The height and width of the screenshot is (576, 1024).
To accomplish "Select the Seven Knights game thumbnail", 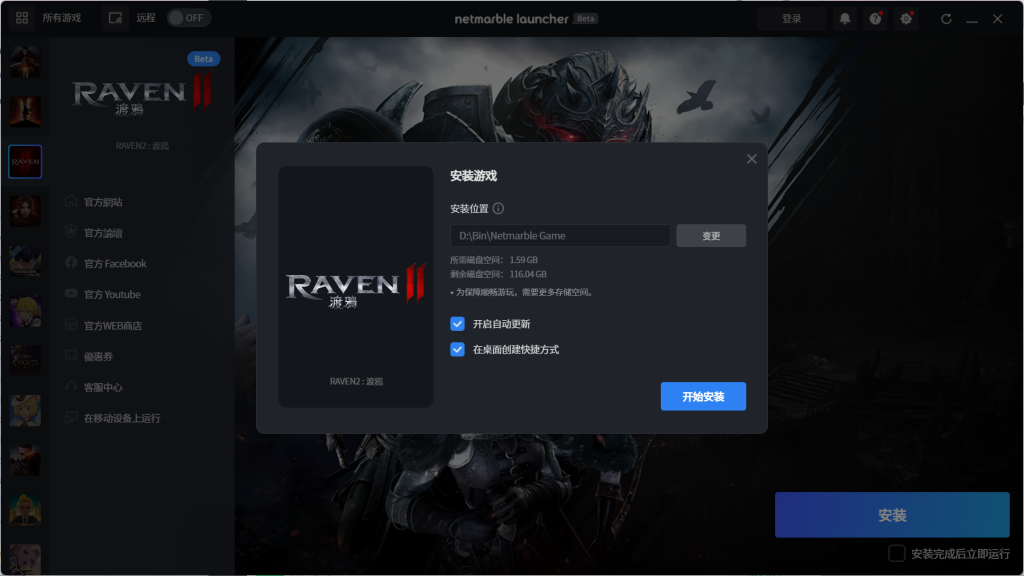I will [25, 360].
